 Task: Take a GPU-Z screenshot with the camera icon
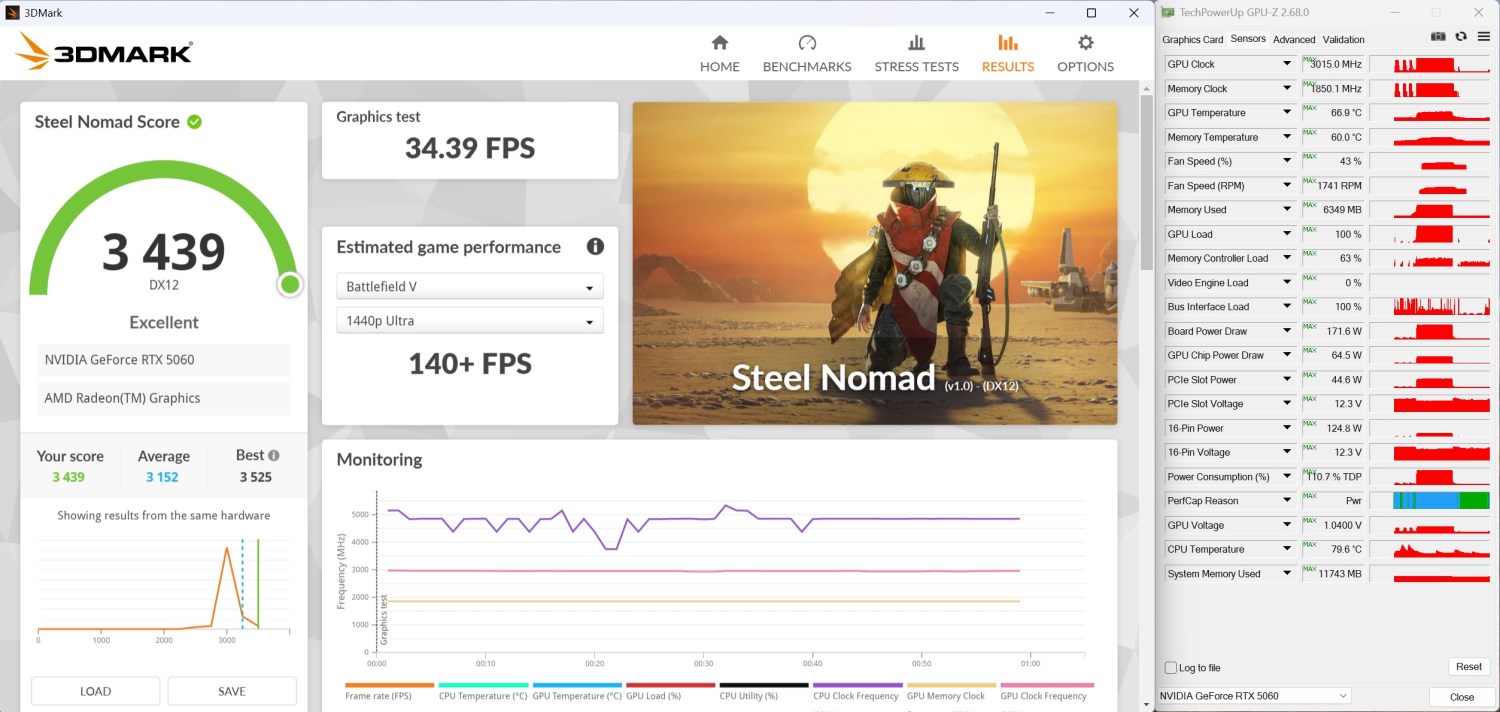click(1438, 37)
